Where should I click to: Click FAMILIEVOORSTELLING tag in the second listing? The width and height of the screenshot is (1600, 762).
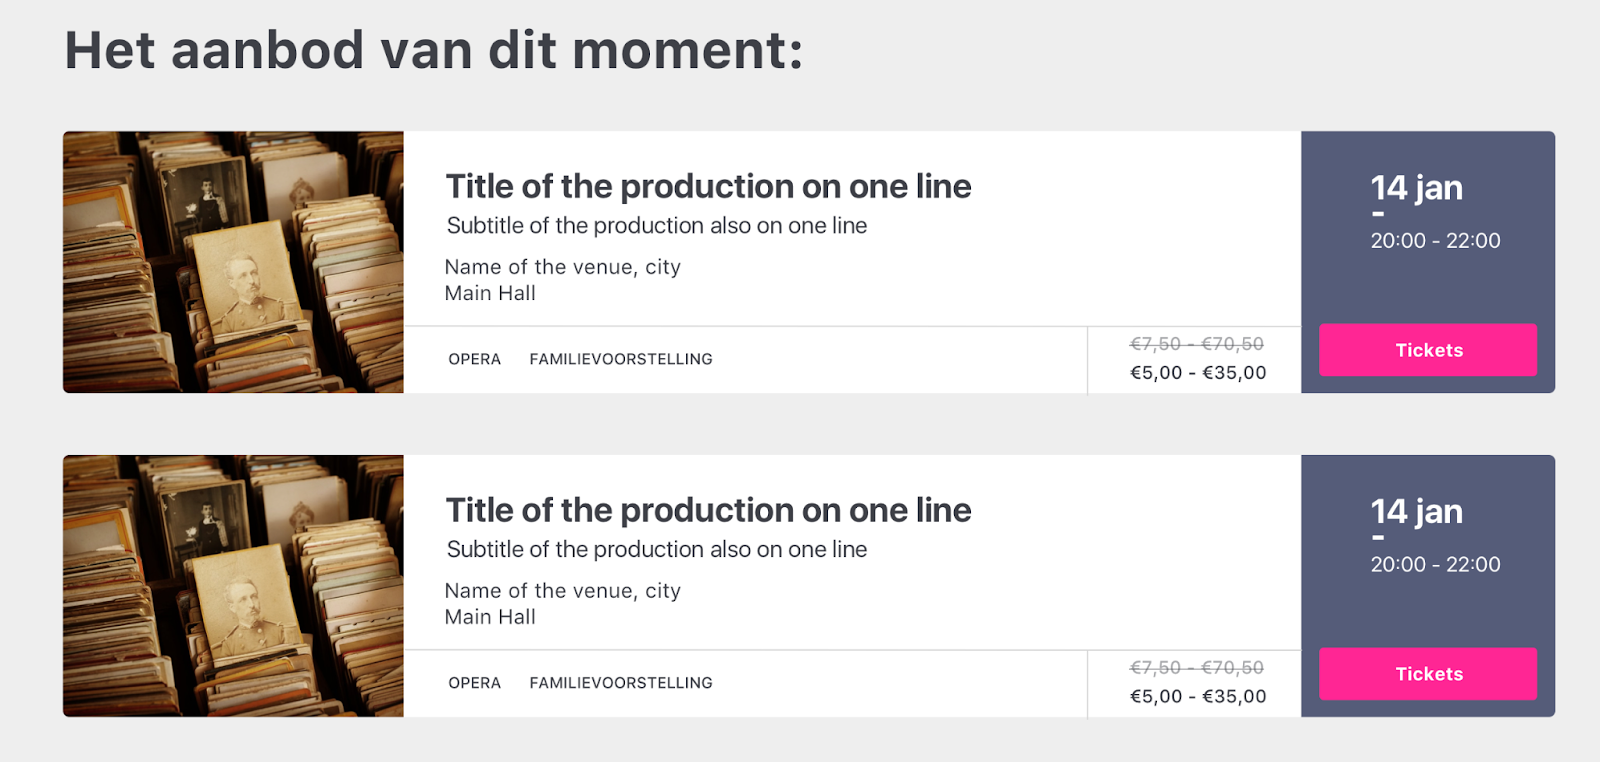pos(621,683)
